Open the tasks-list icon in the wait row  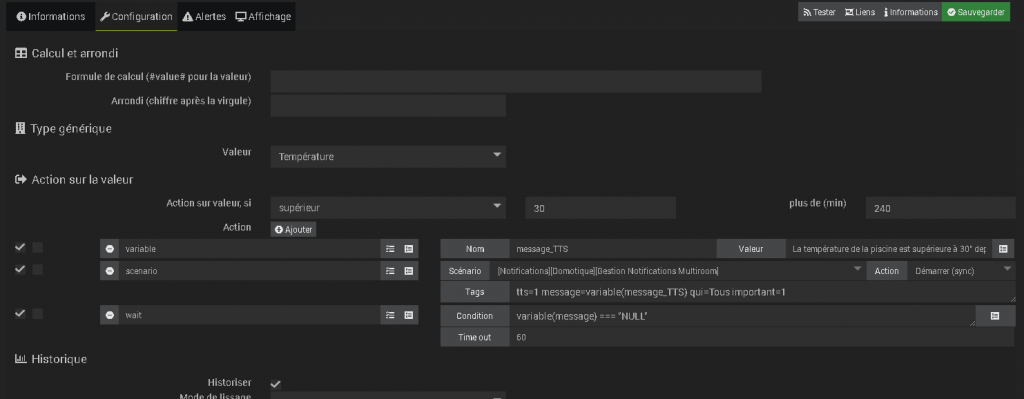point(390,315)
